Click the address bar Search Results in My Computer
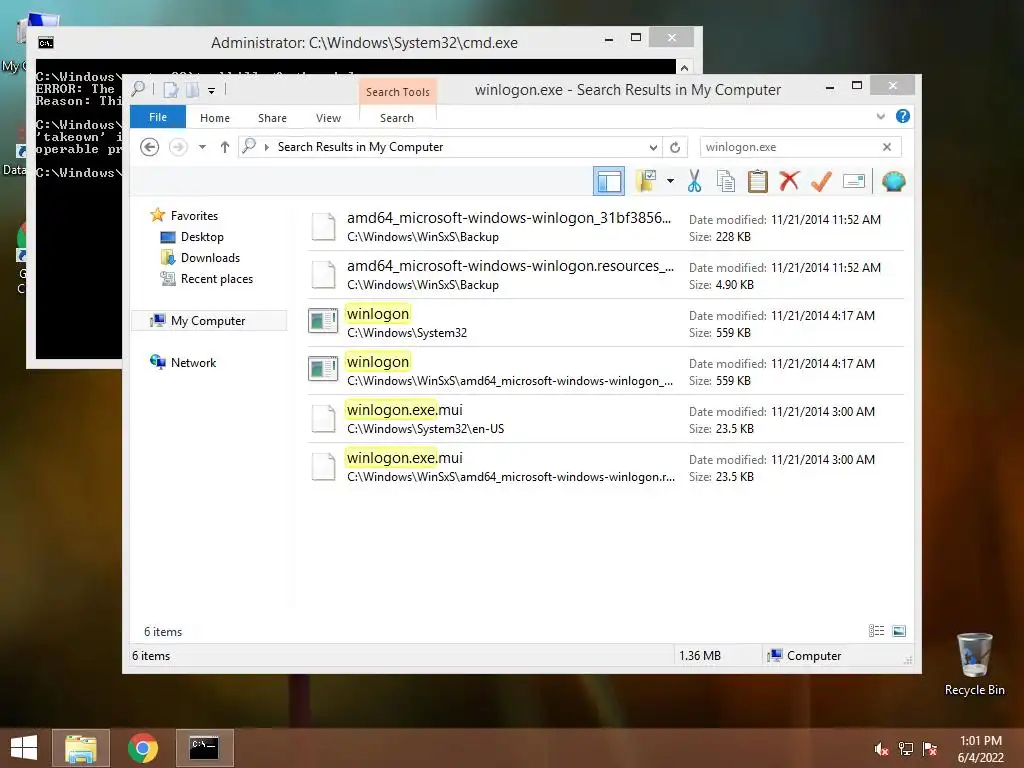Image resolution: width=1024 pixels, height=768 pixels. [x=451, y=147]
